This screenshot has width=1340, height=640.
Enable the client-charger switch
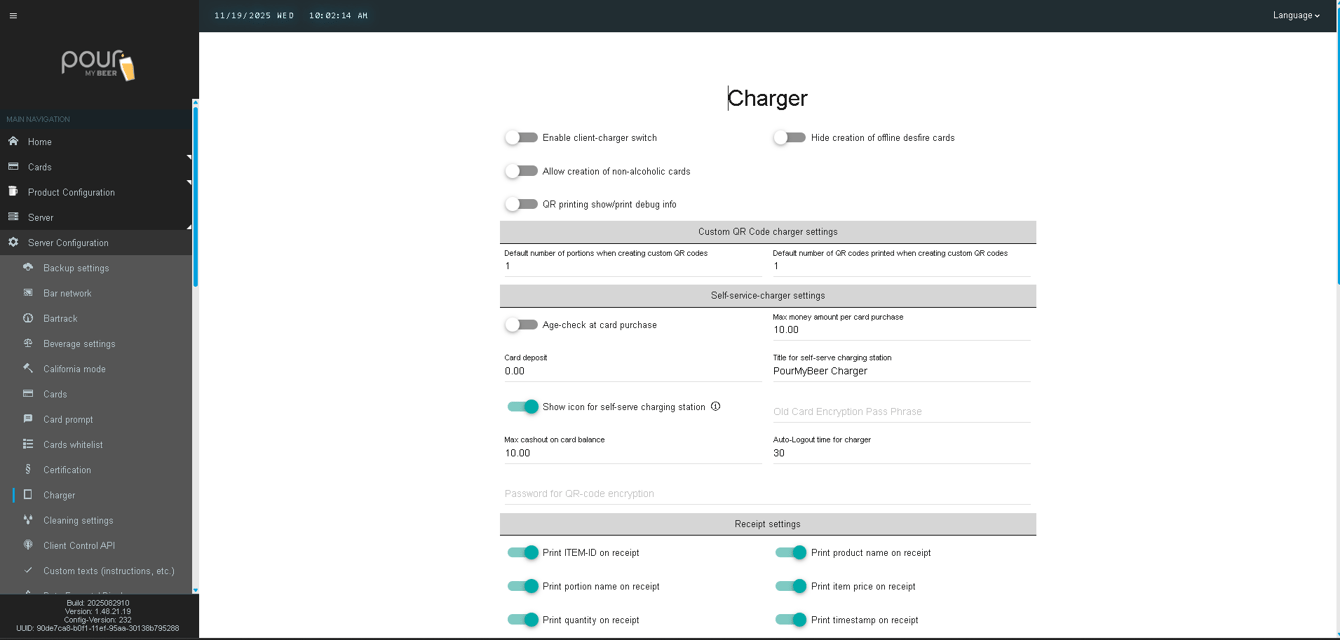point(521,137)
